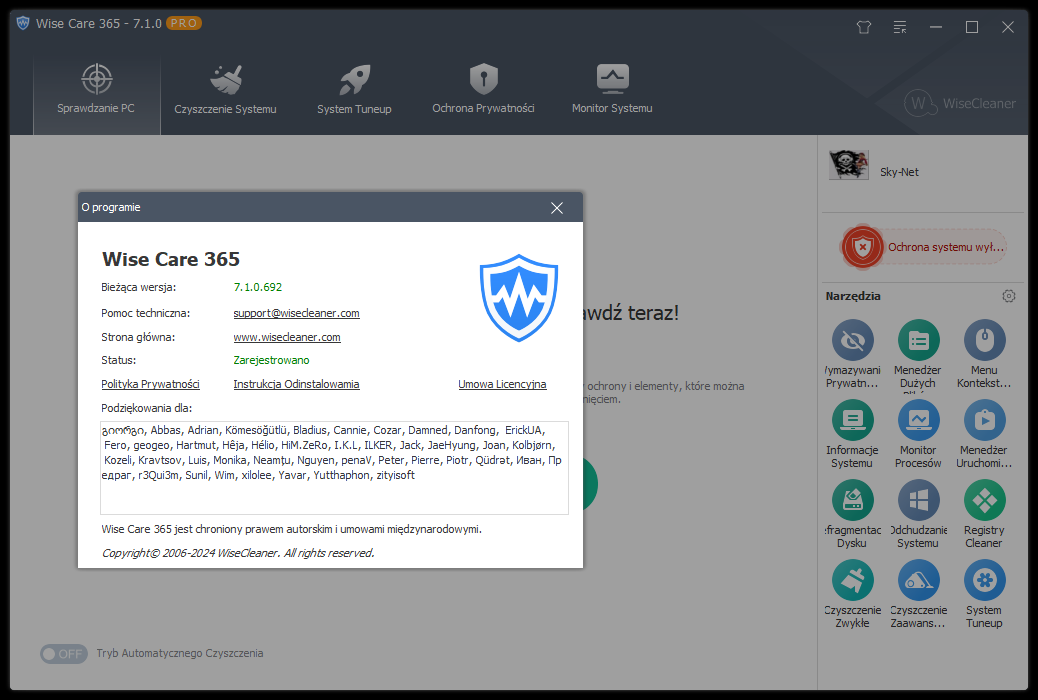Open Narzędzia settings gear
Screen dimensions: 1038x700
(1008, 296)
